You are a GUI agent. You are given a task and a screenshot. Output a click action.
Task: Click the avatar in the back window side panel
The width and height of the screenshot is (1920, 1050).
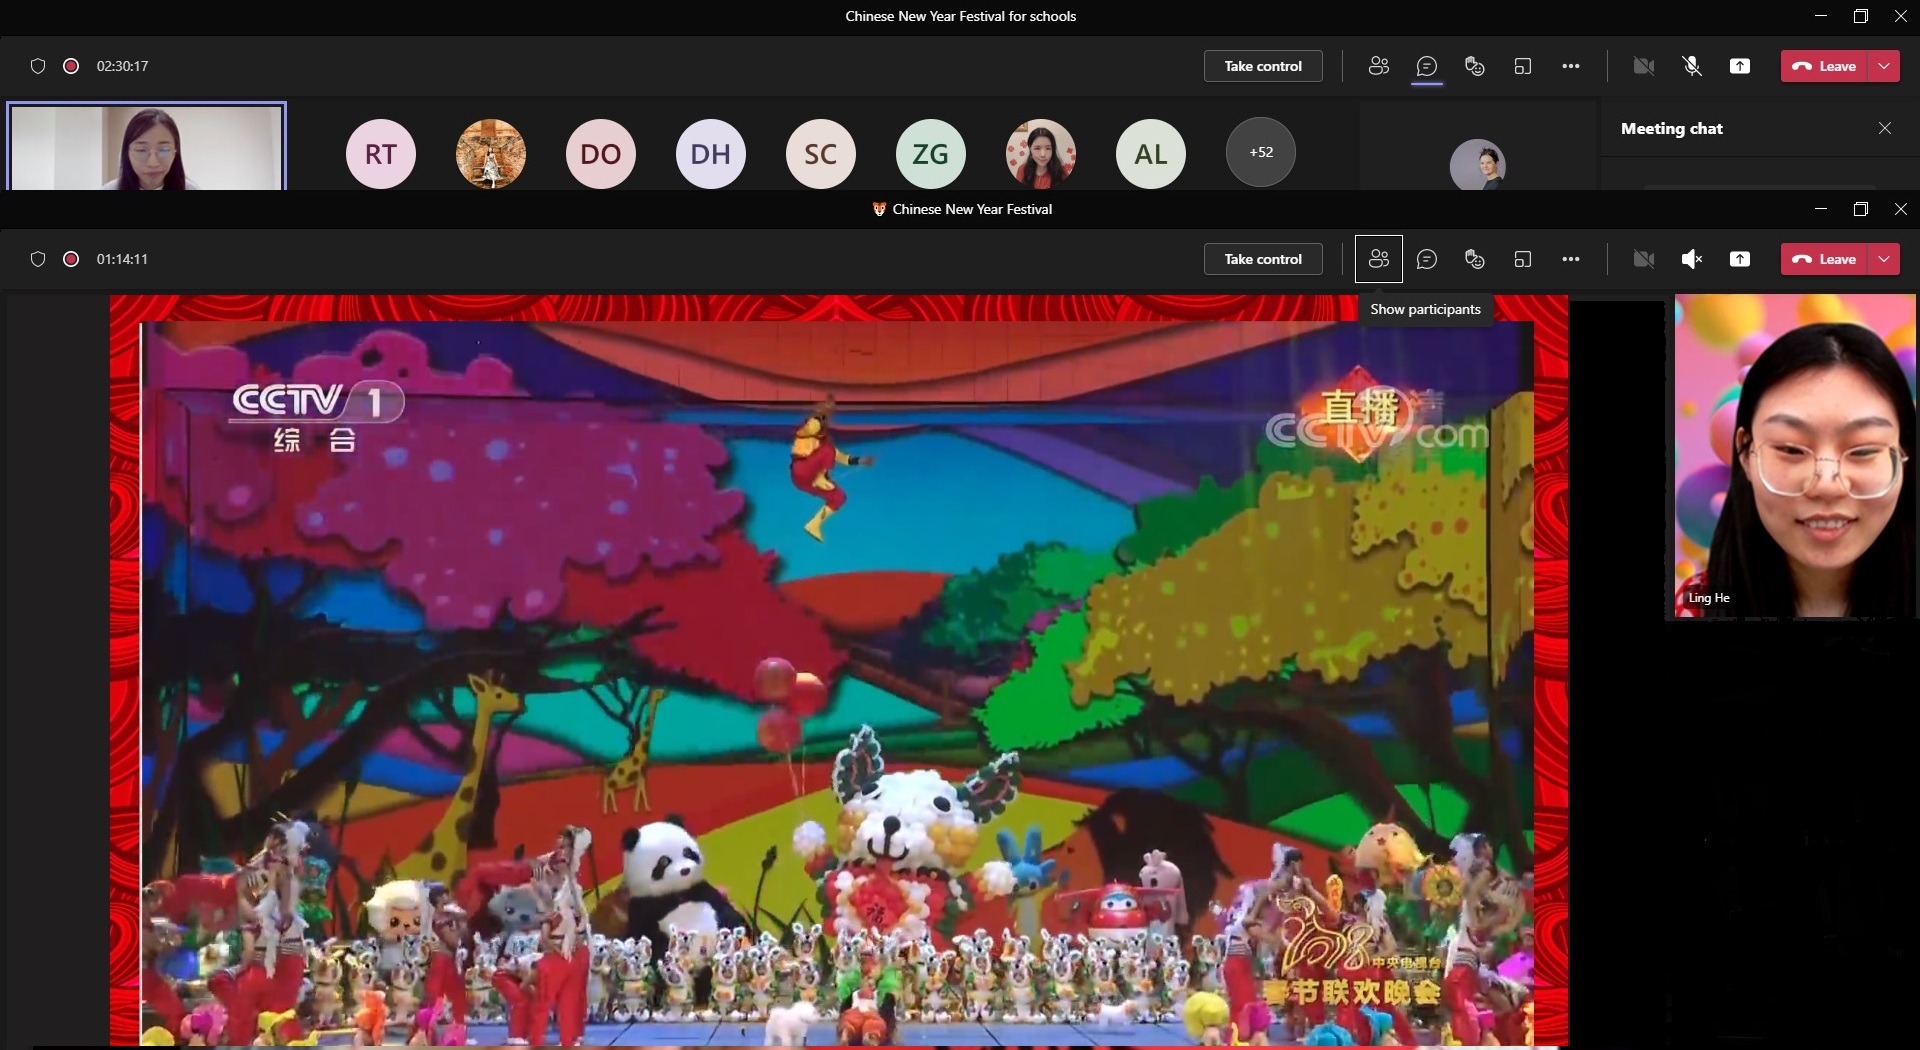pos(1477,165)
